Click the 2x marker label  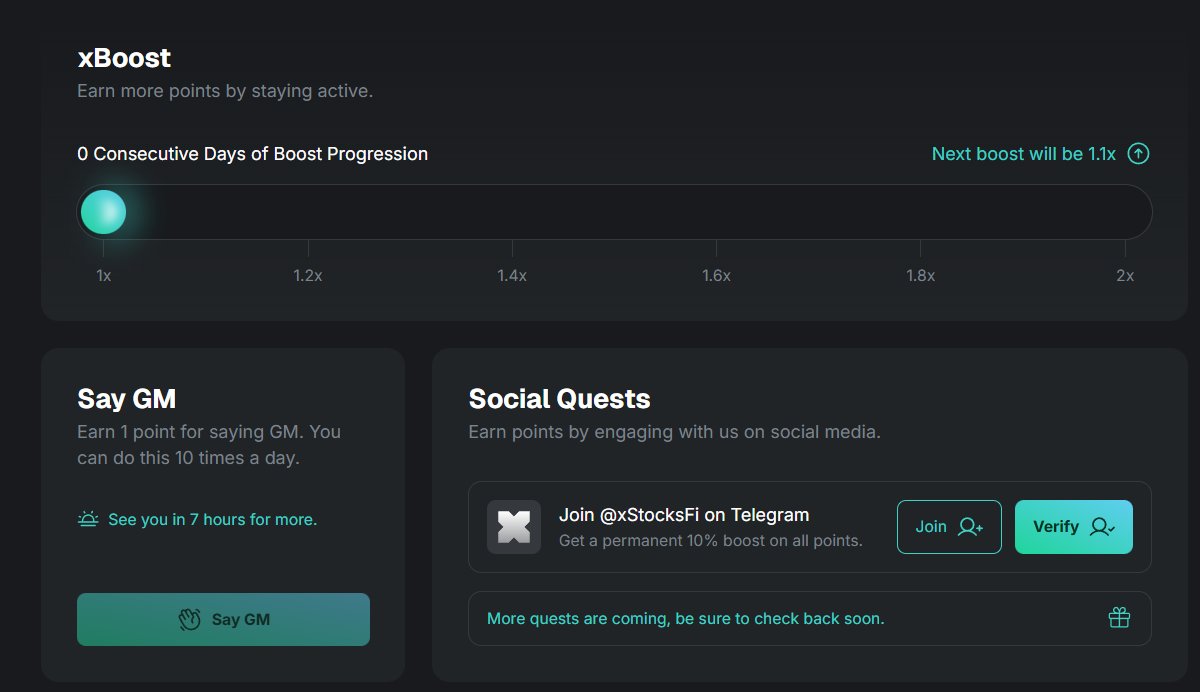(1125, 276)
